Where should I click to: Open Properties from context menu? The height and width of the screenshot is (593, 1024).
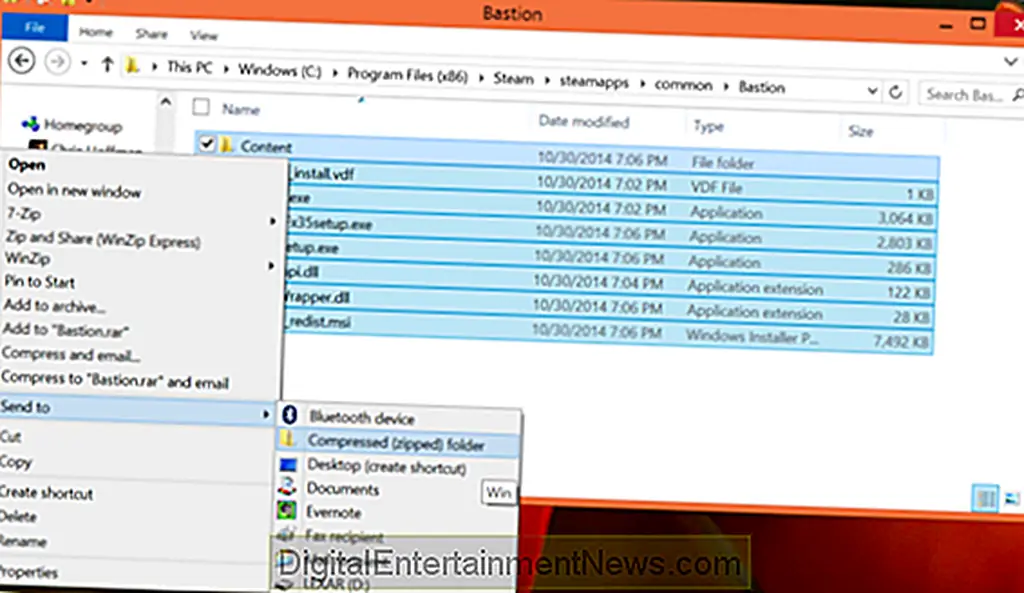click(29, 572)
